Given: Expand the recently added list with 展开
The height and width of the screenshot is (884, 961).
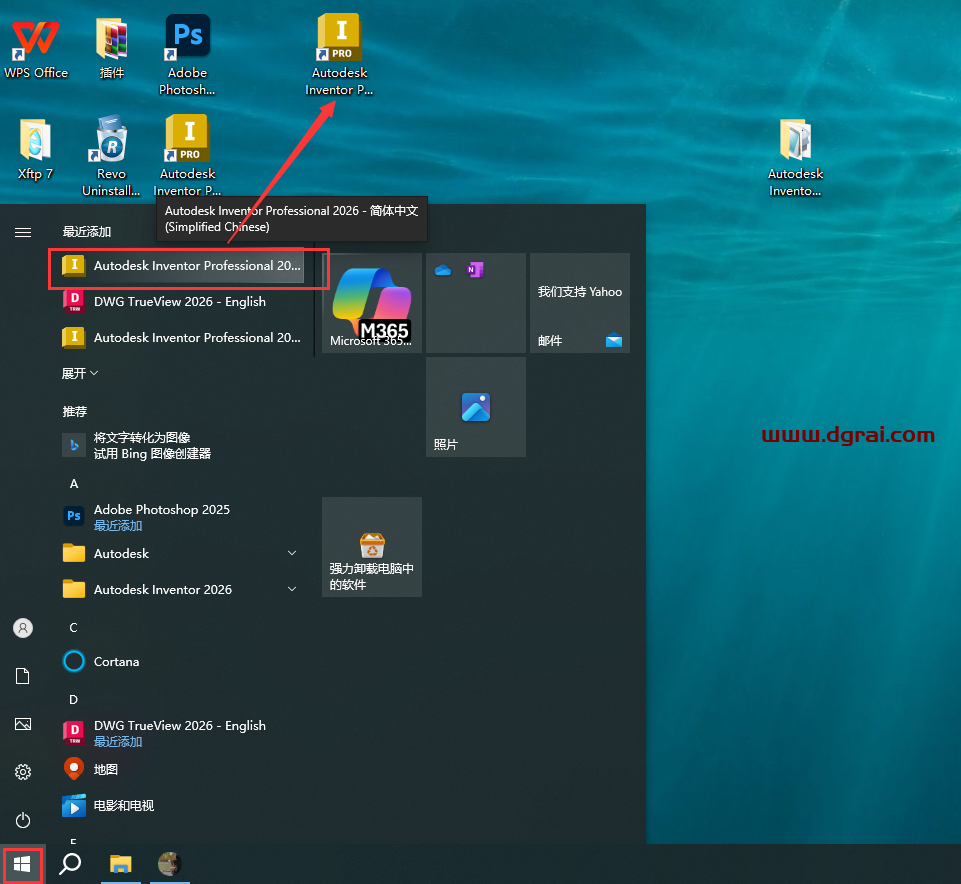Looking at the screenshot, I should tap(80, 373).
